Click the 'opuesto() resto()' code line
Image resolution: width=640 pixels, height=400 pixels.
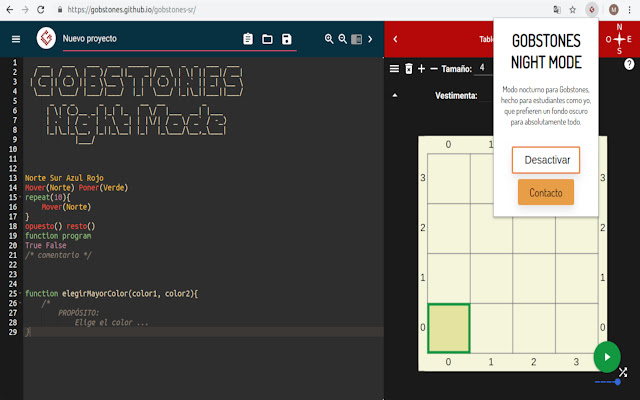click(60, 226)
